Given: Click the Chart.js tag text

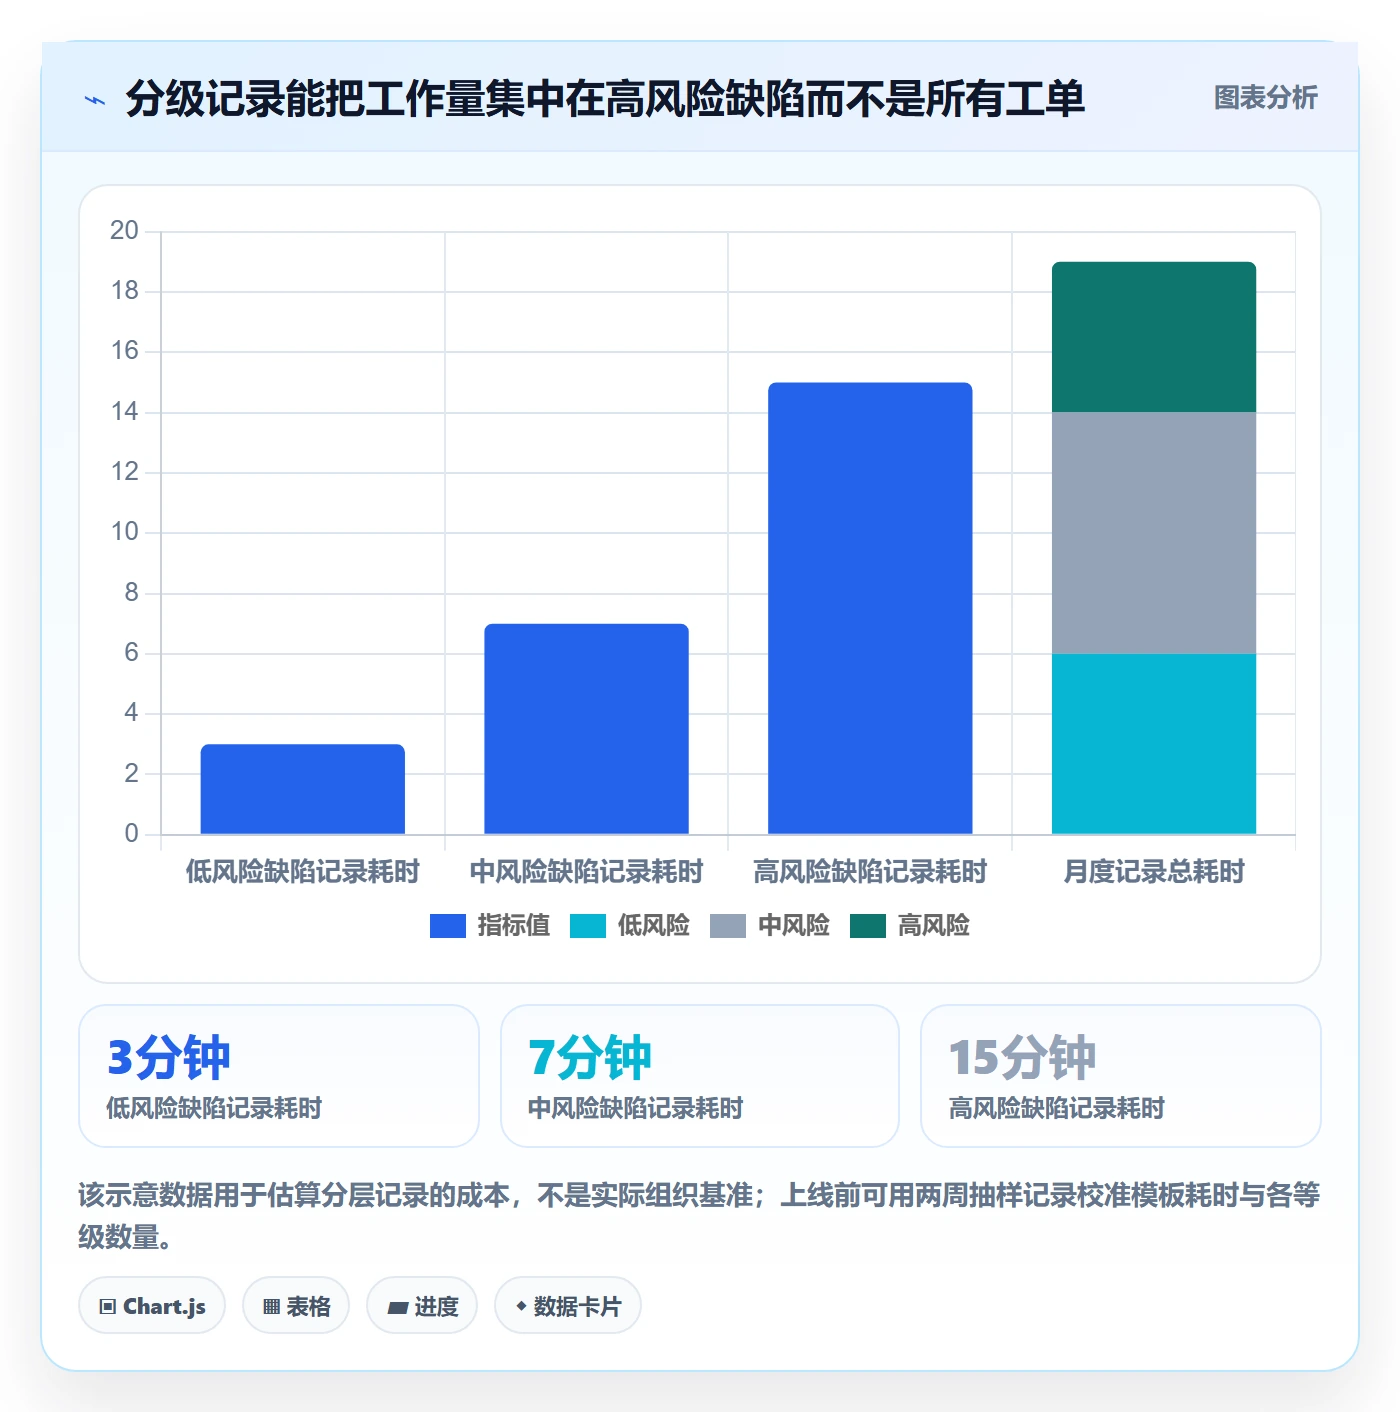Looking at the screenshot, I should 164,1306.
